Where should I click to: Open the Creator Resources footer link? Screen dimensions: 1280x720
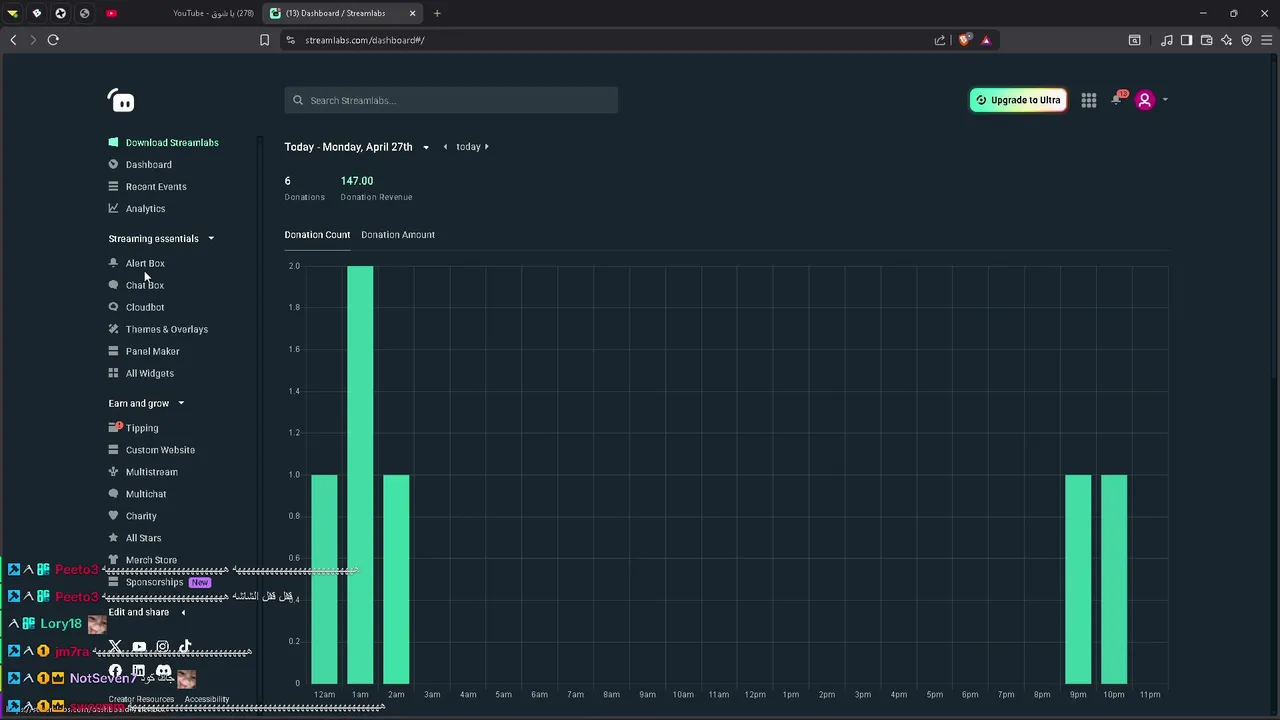coord(141,699)
